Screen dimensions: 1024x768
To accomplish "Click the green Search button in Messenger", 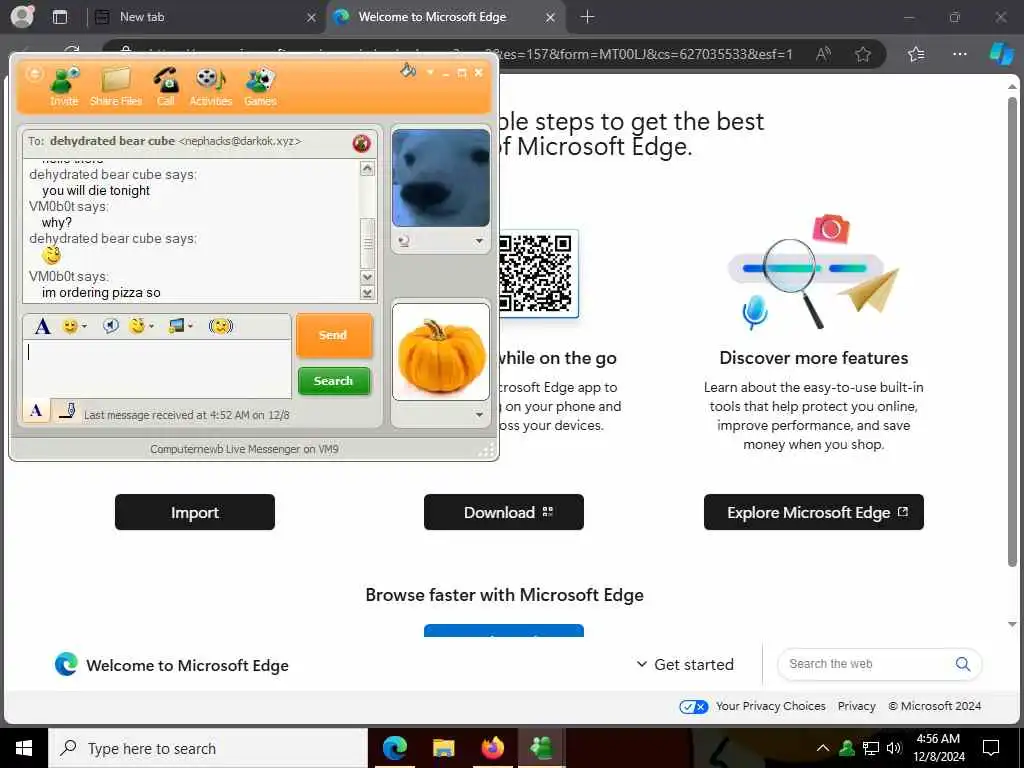I will point(334,381).
